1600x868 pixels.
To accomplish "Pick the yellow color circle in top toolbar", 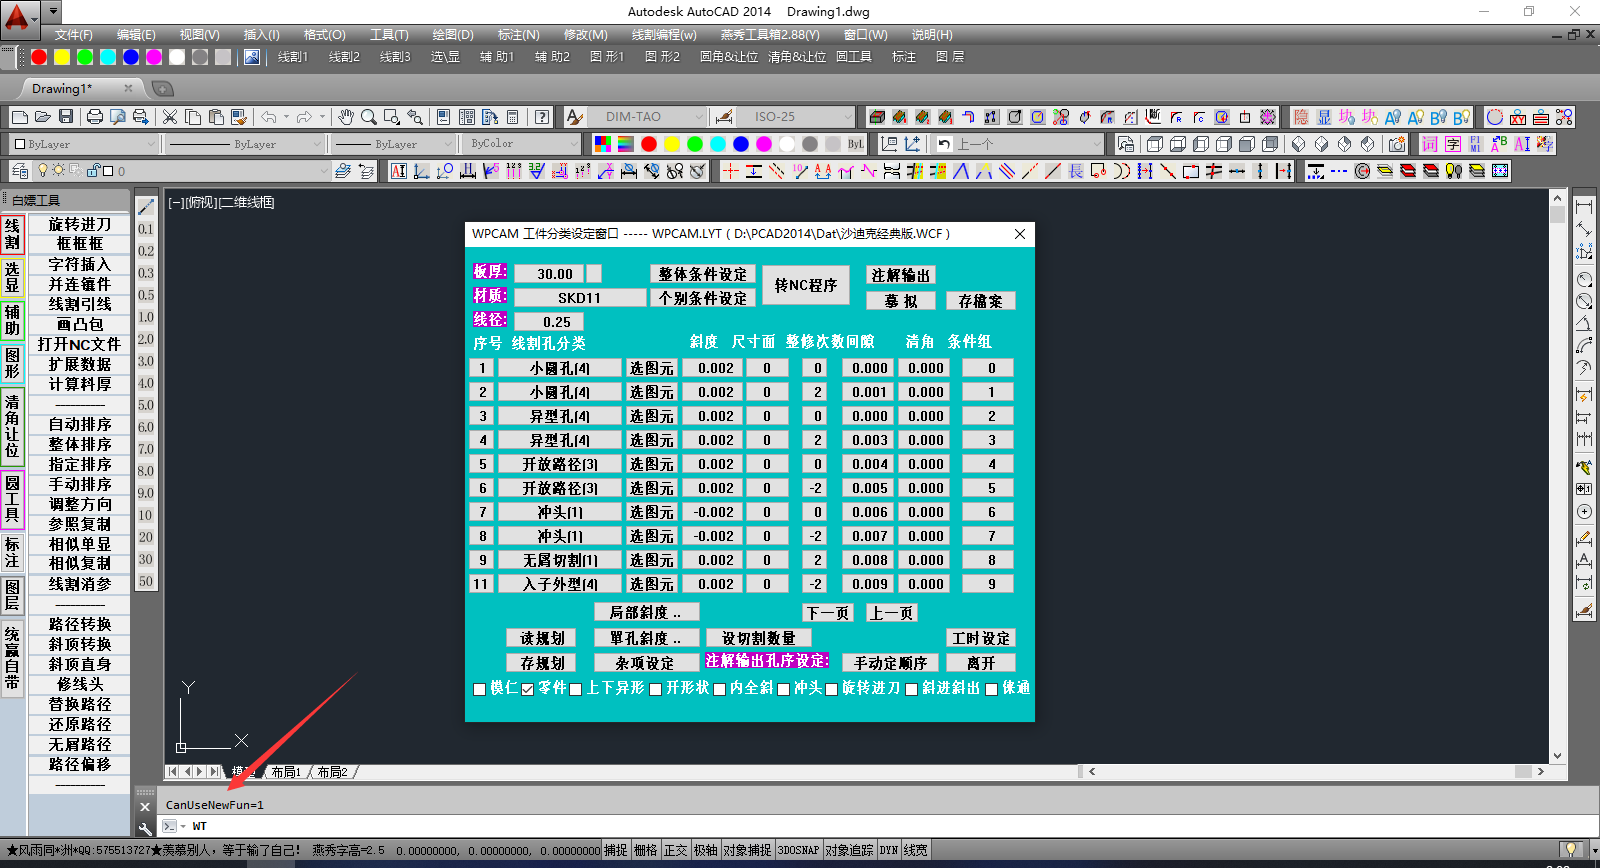I will 62,57.
